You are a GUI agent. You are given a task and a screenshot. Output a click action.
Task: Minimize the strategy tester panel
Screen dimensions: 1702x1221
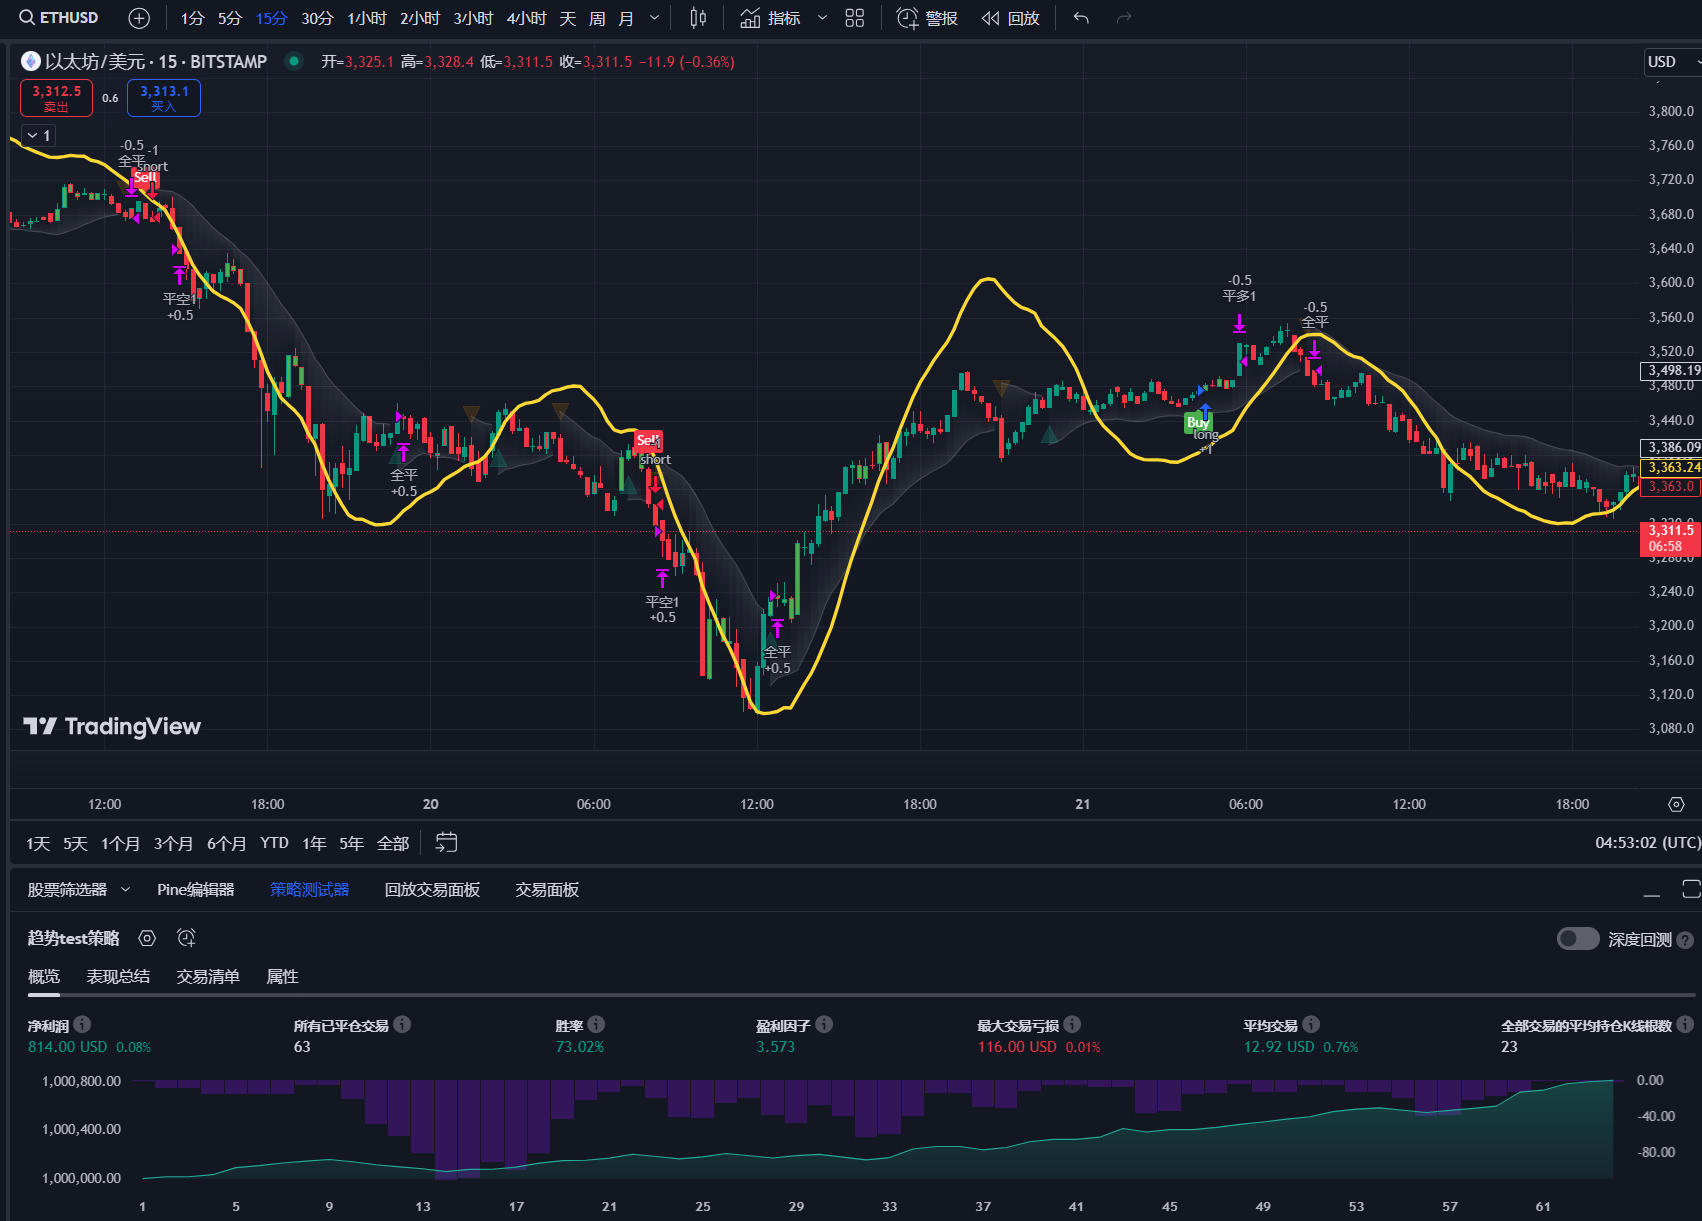pyautogui.click(x=1651, y=890)
